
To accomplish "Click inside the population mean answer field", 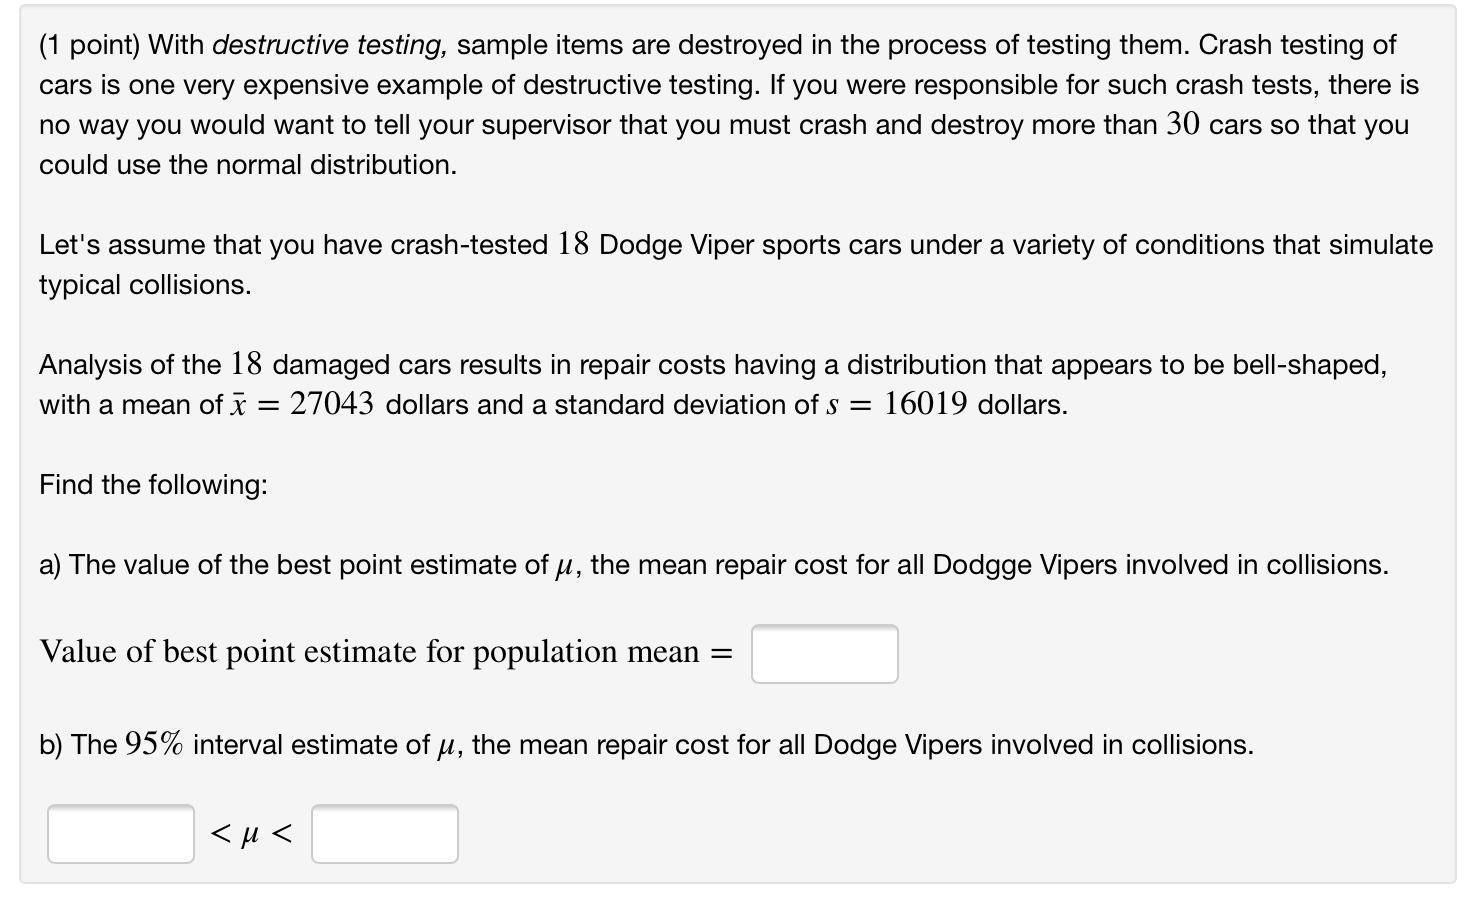I will pyautogui.click(x=823, y=653).
